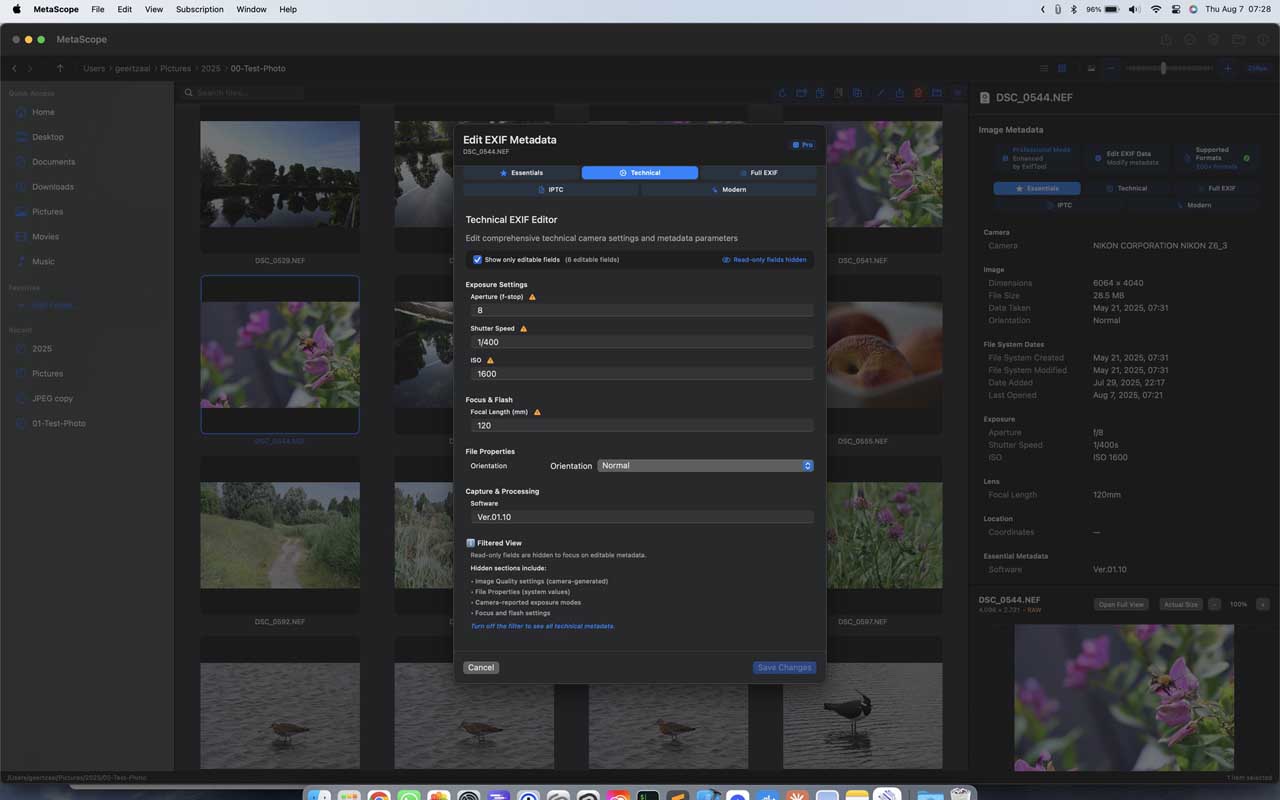Viewport: 1280px width, 800px height.
Task: Select the Technical tab in the metadata panel
Action: pyautogui.click(x=1126, y=188)
